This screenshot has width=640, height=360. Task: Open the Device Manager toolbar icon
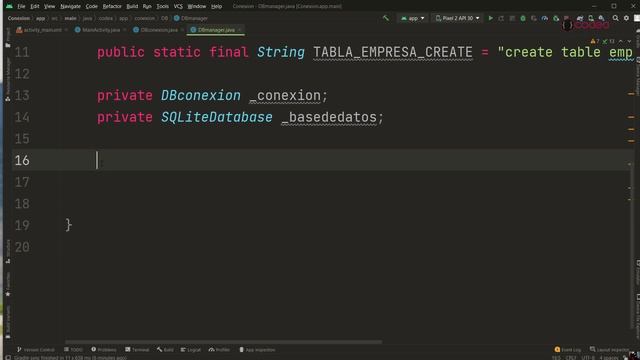(x=591, y=18)
